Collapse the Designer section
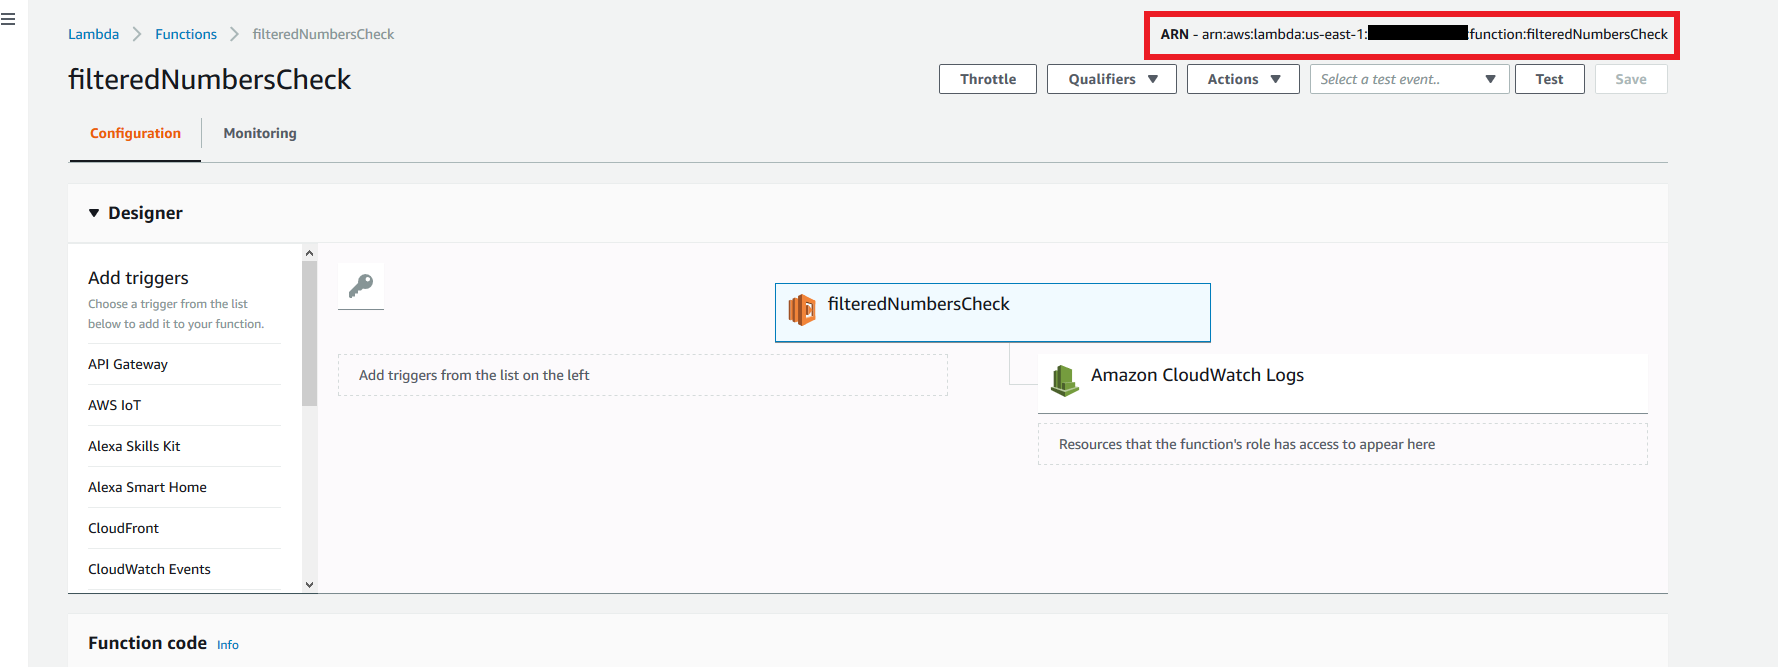The height and width of the screenshot is (667, 1778). pyautogui.click(x=94, y=213)
